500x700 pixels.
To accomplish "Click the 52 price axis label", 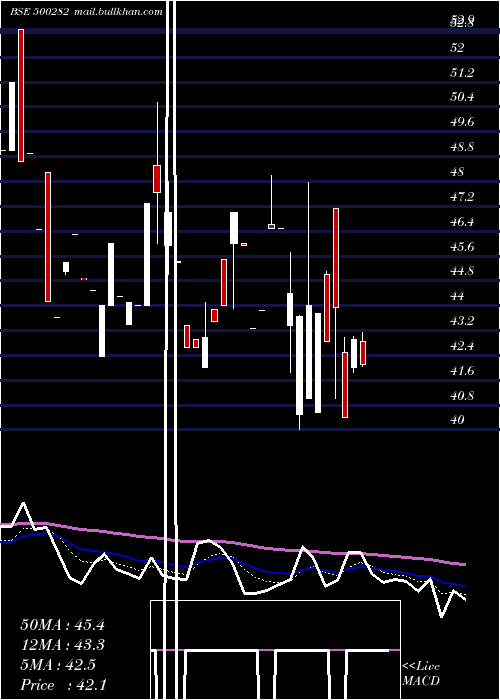I will 457,47.
